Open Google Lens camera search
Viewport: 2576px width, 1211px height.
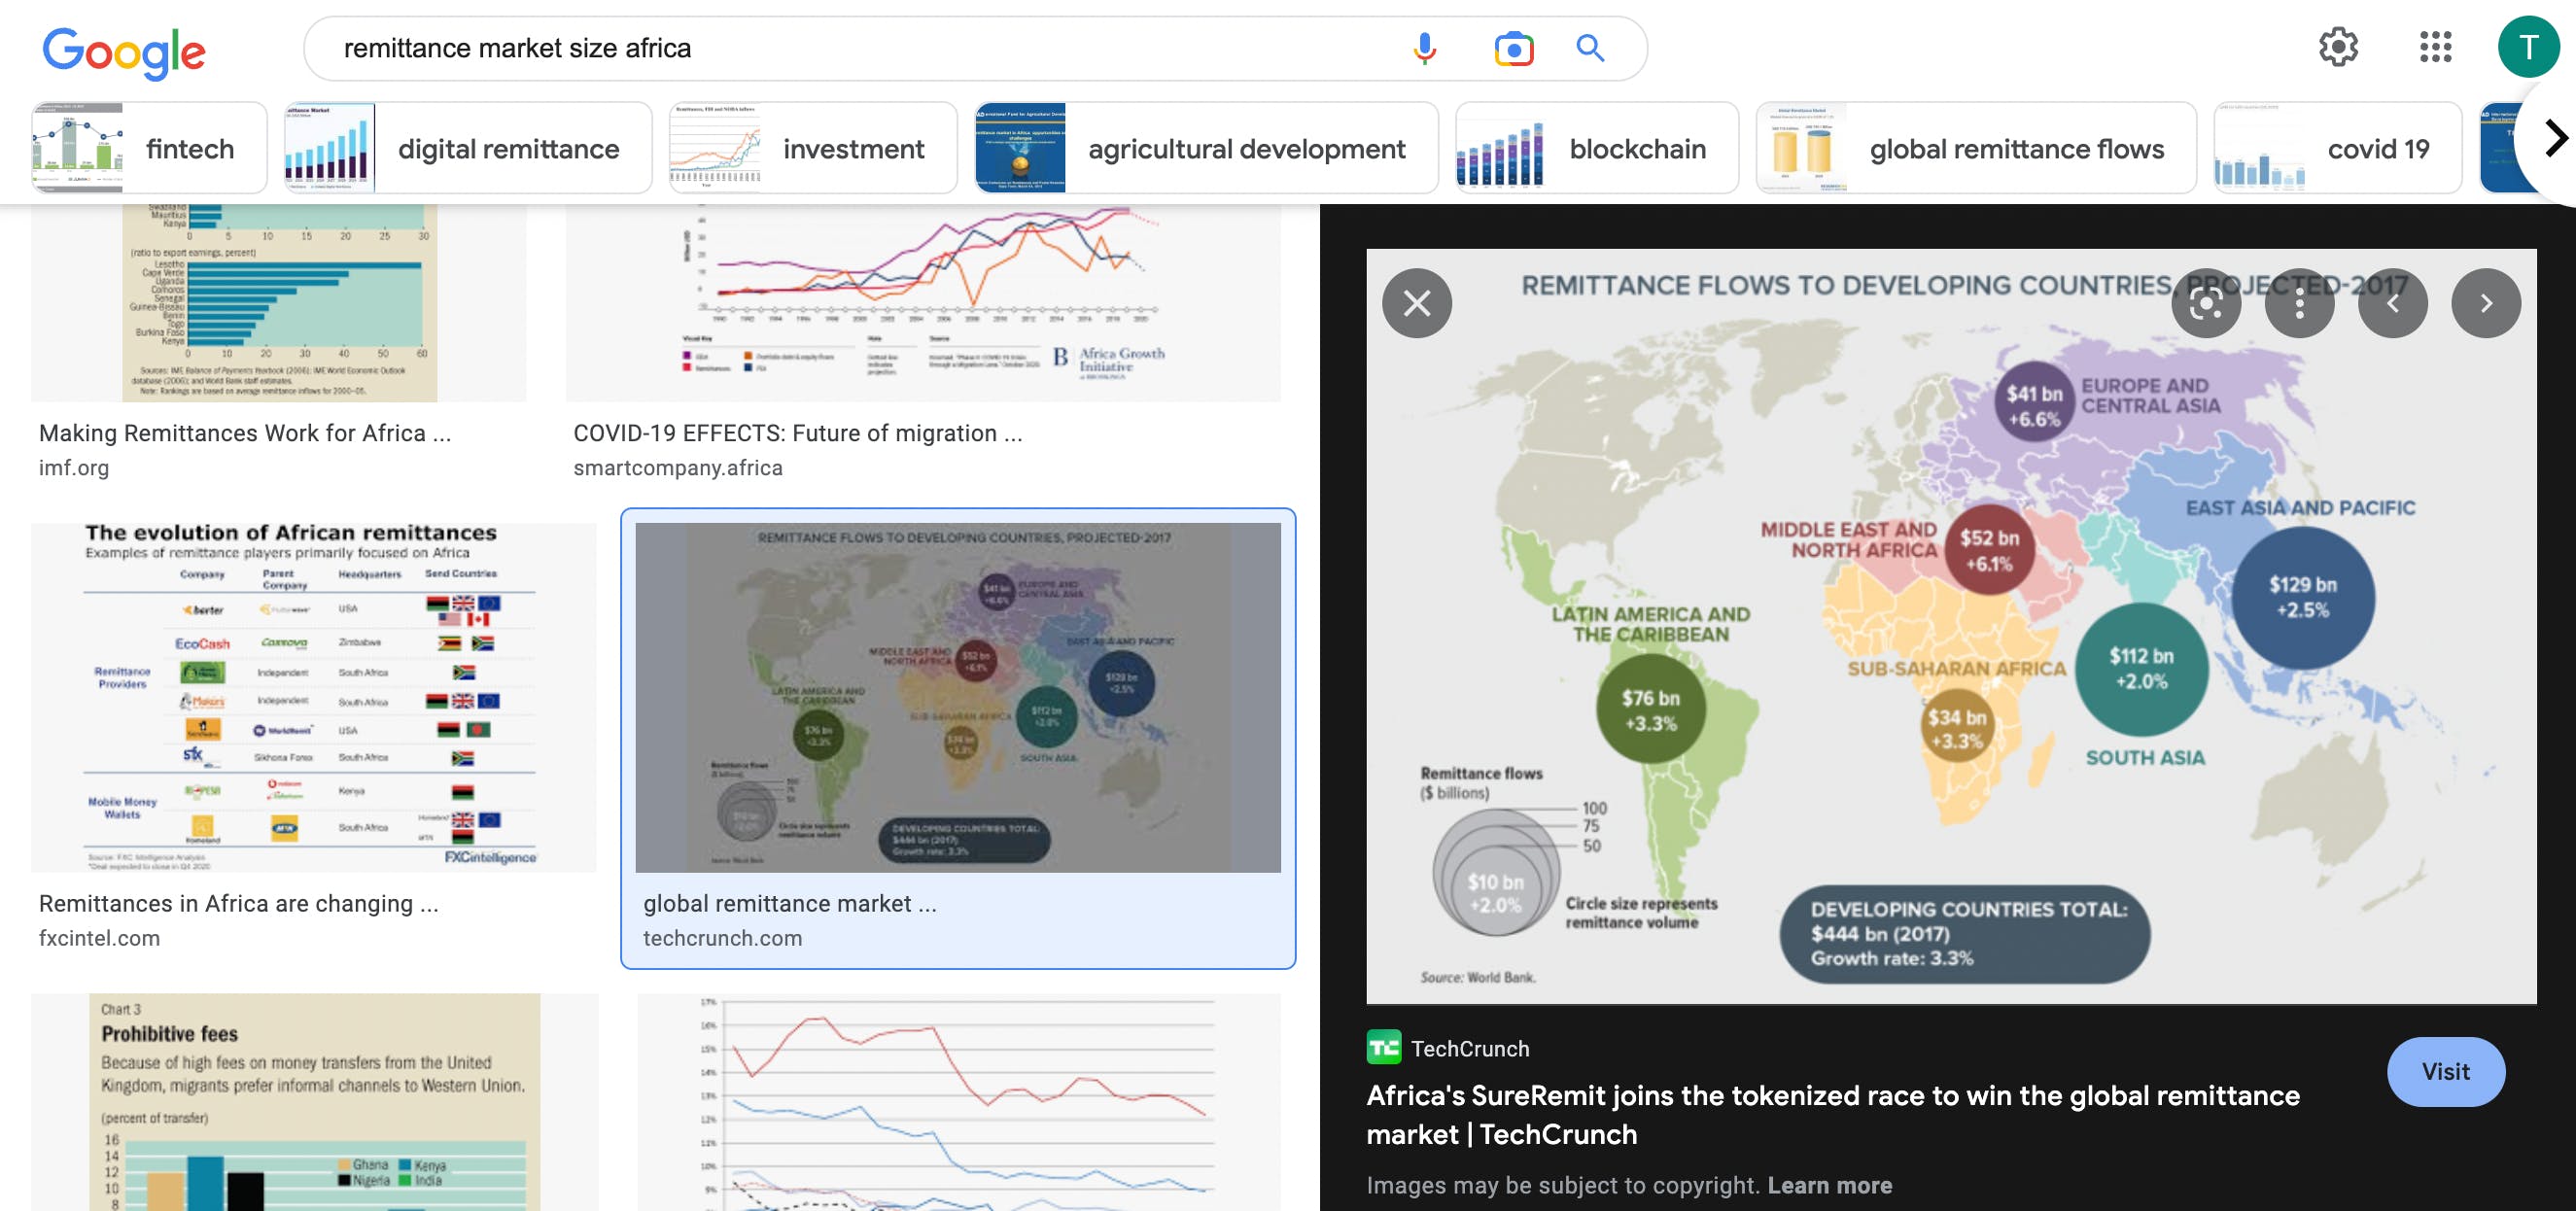coord(1513,48)
